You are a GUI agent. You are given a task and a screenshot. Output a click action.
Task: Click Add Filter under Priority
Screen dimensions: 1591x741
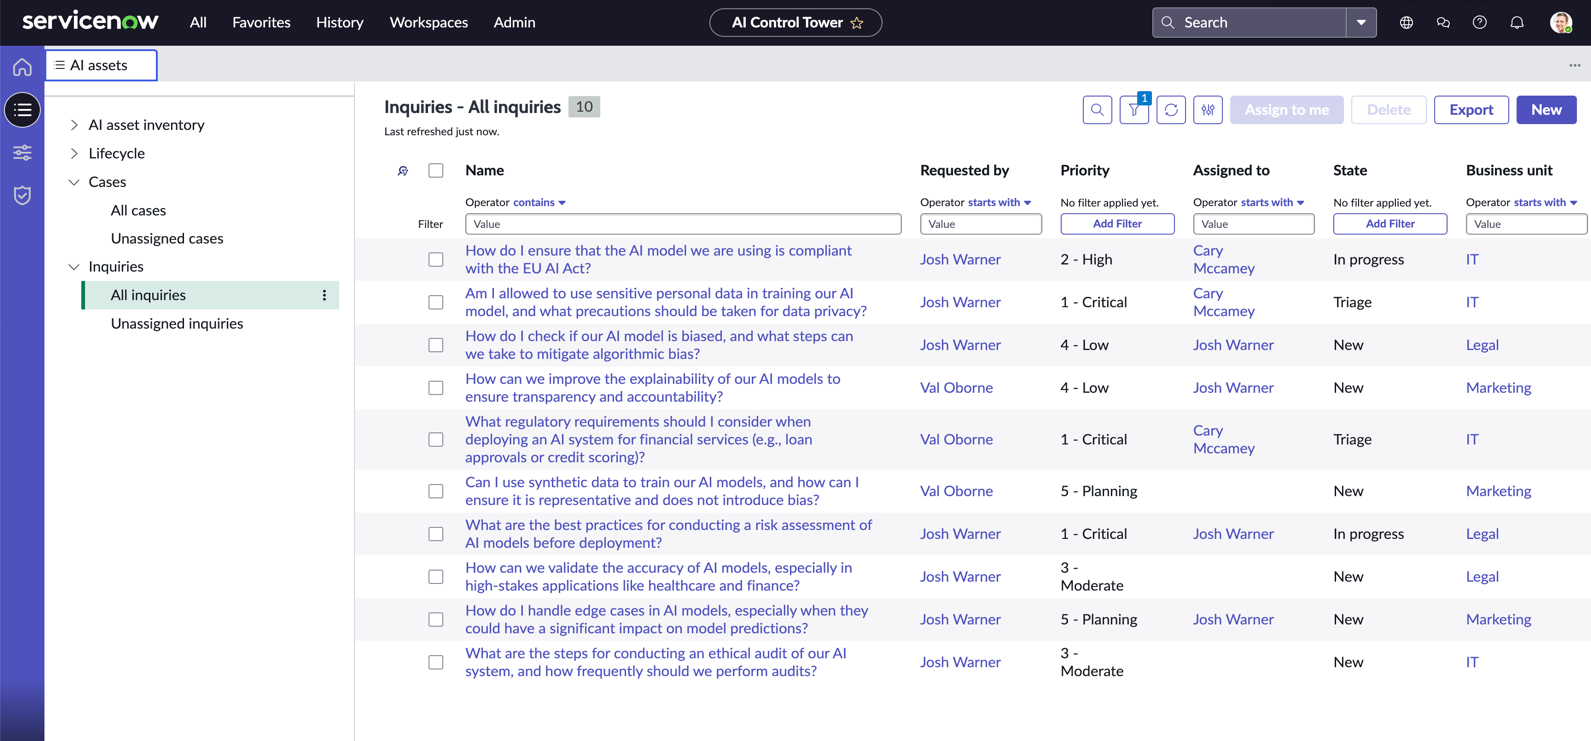[x=1117, y=224]
